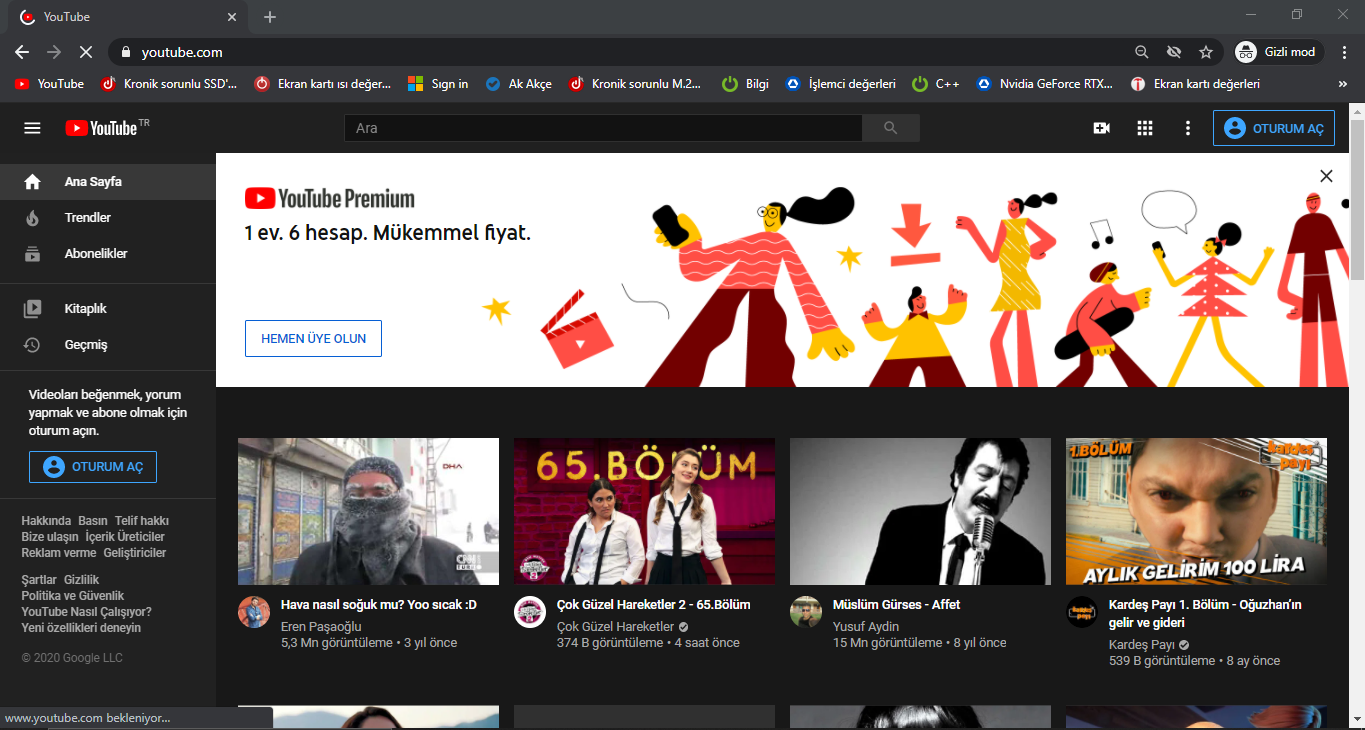The width and height of the screenshot is (1365, 730).
Task: Open the Sign in bookmark
Action: click(x=438, y=84)
